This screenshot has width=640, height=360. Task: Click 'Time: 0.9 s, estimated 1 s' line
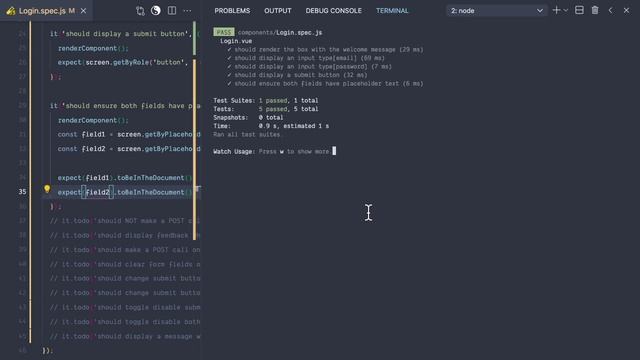[x=271, y=126]
